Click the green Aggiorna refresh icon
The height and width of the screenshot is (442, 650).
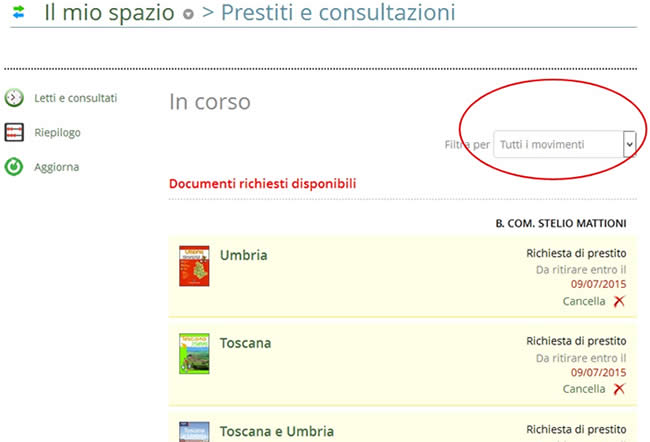tap(14, 167)
